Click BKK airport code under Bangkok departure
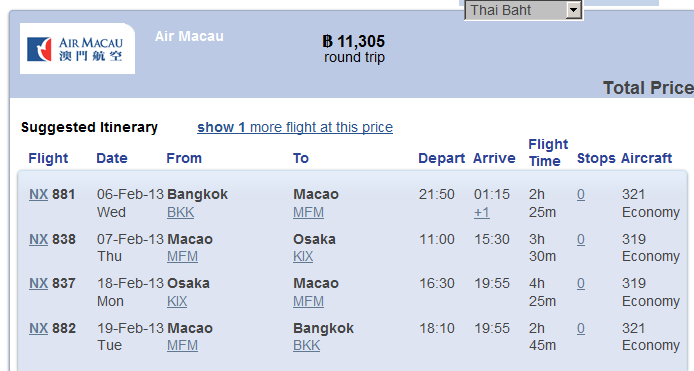 181,213
